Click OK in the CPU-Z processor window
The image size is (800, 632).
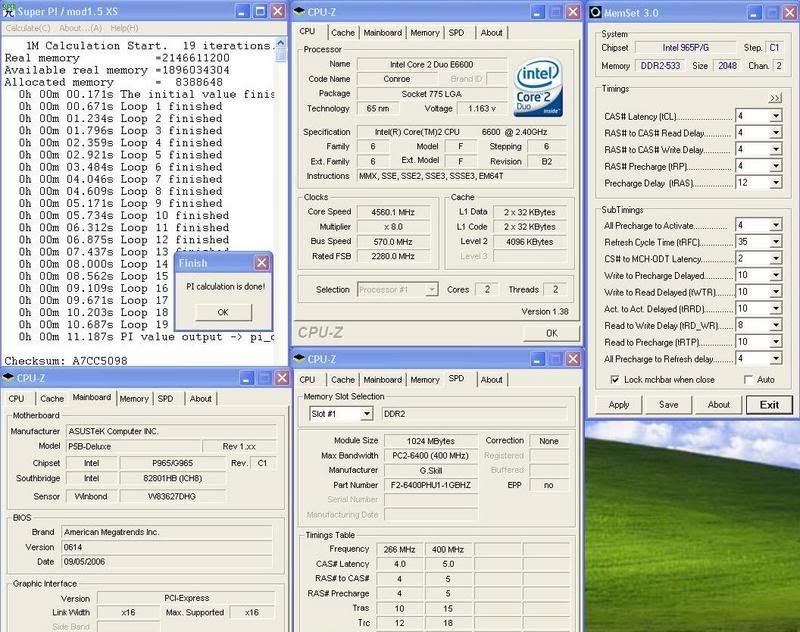[x=552, y=333]
